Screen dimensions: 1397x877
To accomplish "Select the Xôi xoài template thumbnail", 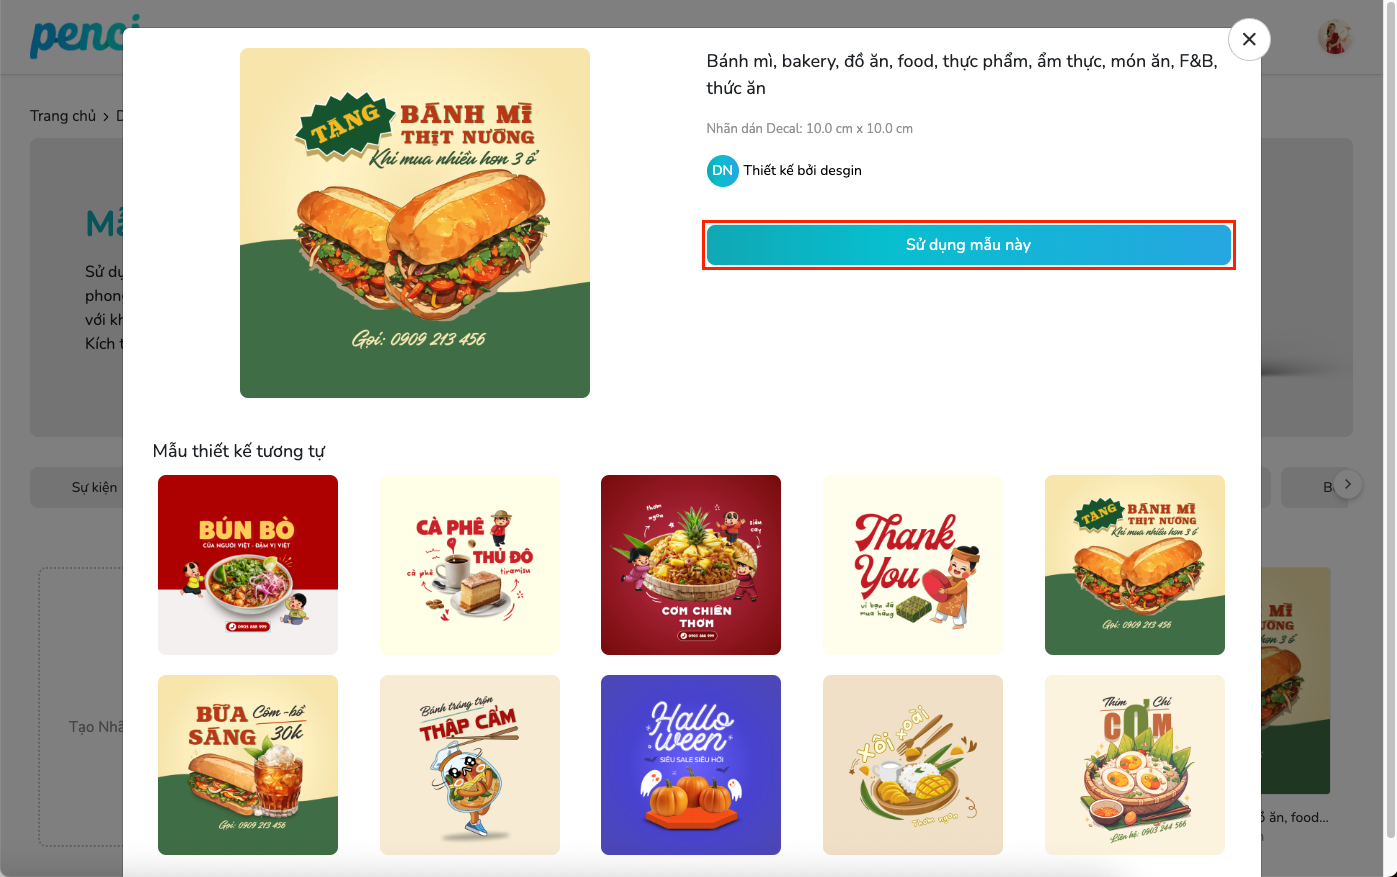I will pyautogui.click(x=913, y=765).
